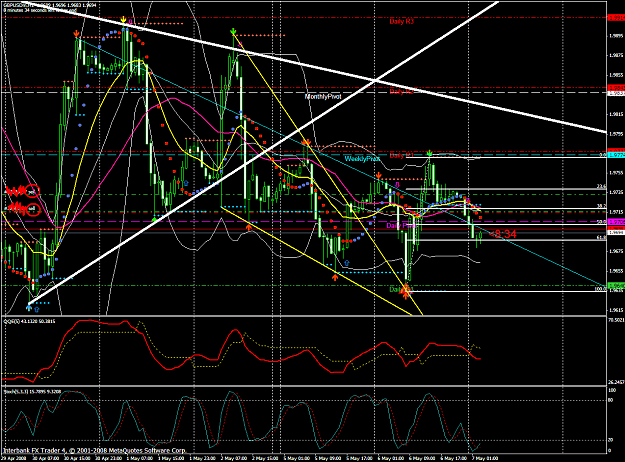Click the green price tag on the right axis
625x462 pixels.
616,285
